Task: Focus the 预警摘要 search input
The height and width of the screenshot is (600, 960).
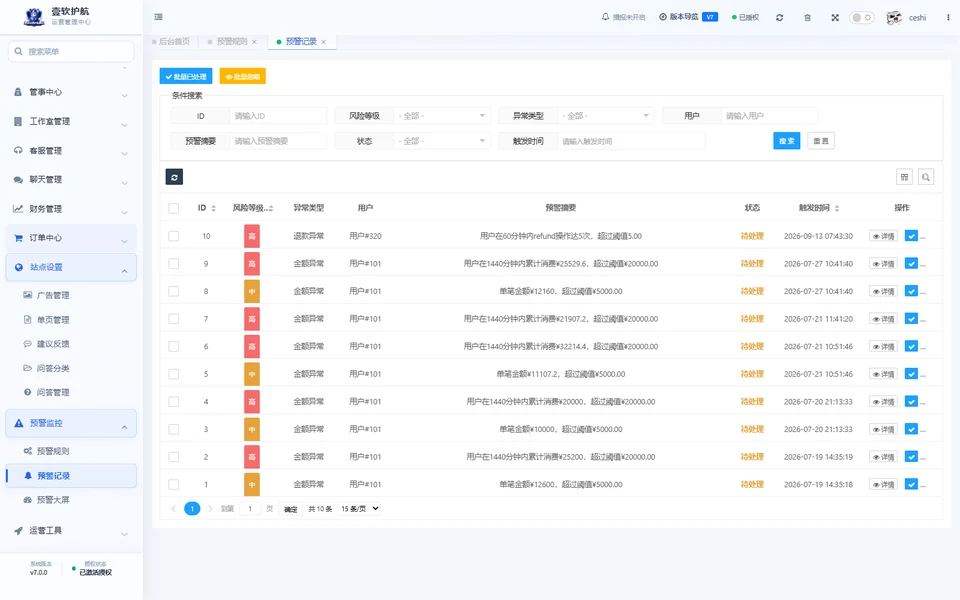Action: 278,141
